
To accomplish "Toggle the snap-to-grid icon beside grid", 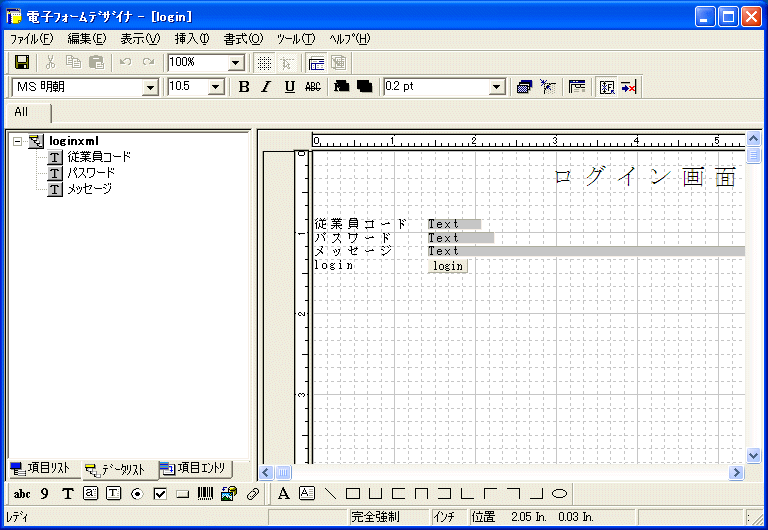I will [x=287, y=63].
